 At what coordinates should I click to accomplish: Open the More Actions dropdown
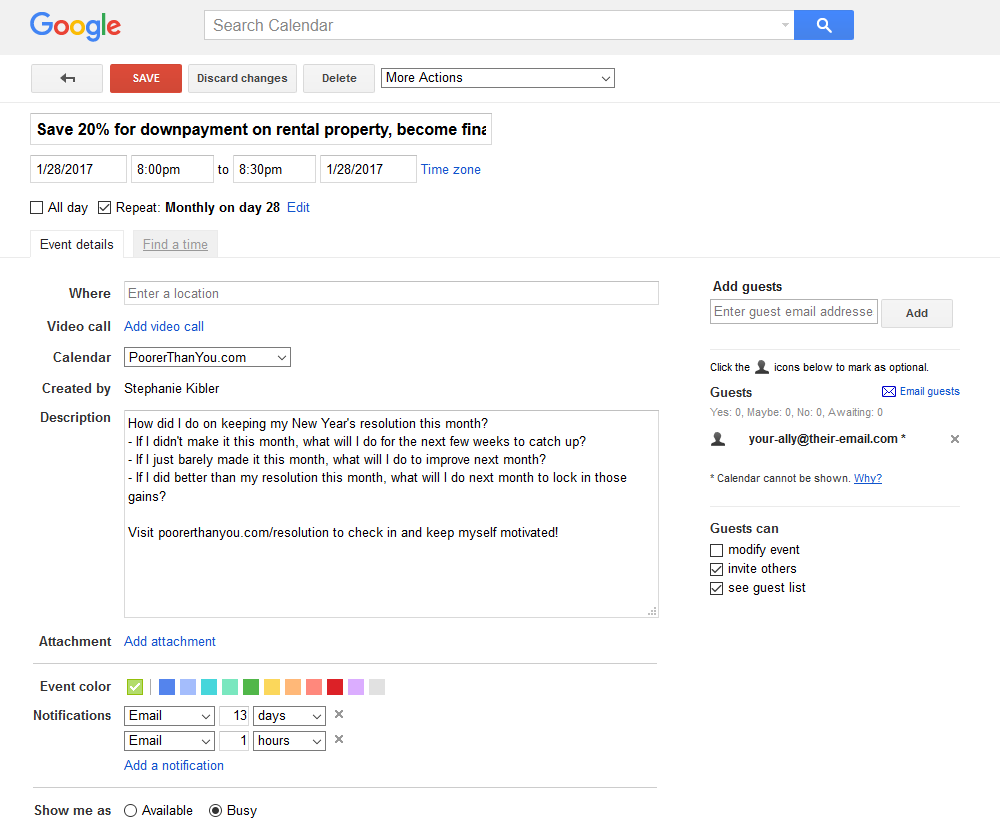497,78
